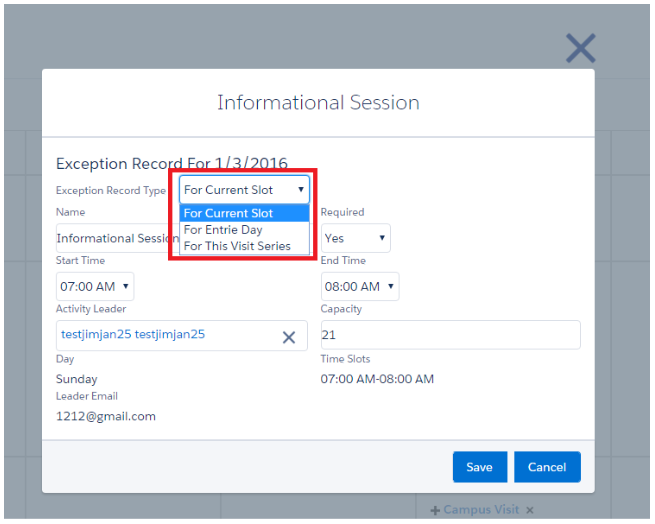This screenshot has height=524, width=655.
Task: Clear the Activity Leader with its X icon
Action: point(289,337)
